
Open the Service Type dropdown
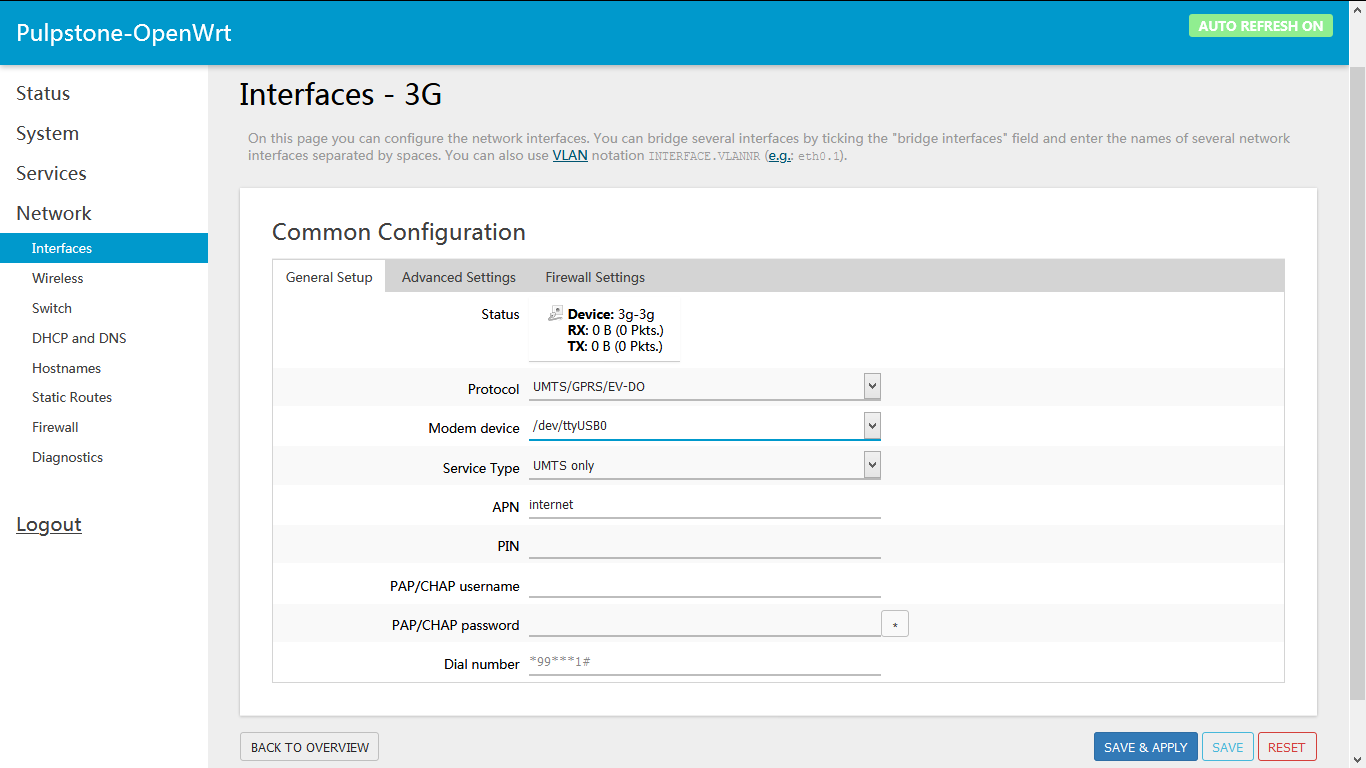pyautogui.click(x=870, y=464)
